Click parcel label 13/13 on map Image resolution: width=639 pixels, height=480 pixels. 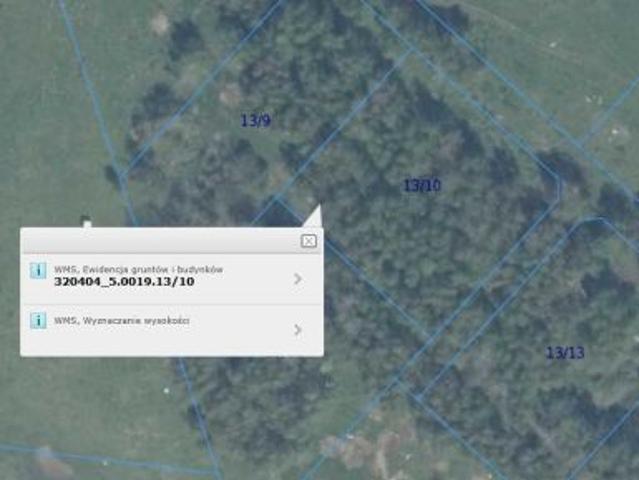(x=565, y=352)
